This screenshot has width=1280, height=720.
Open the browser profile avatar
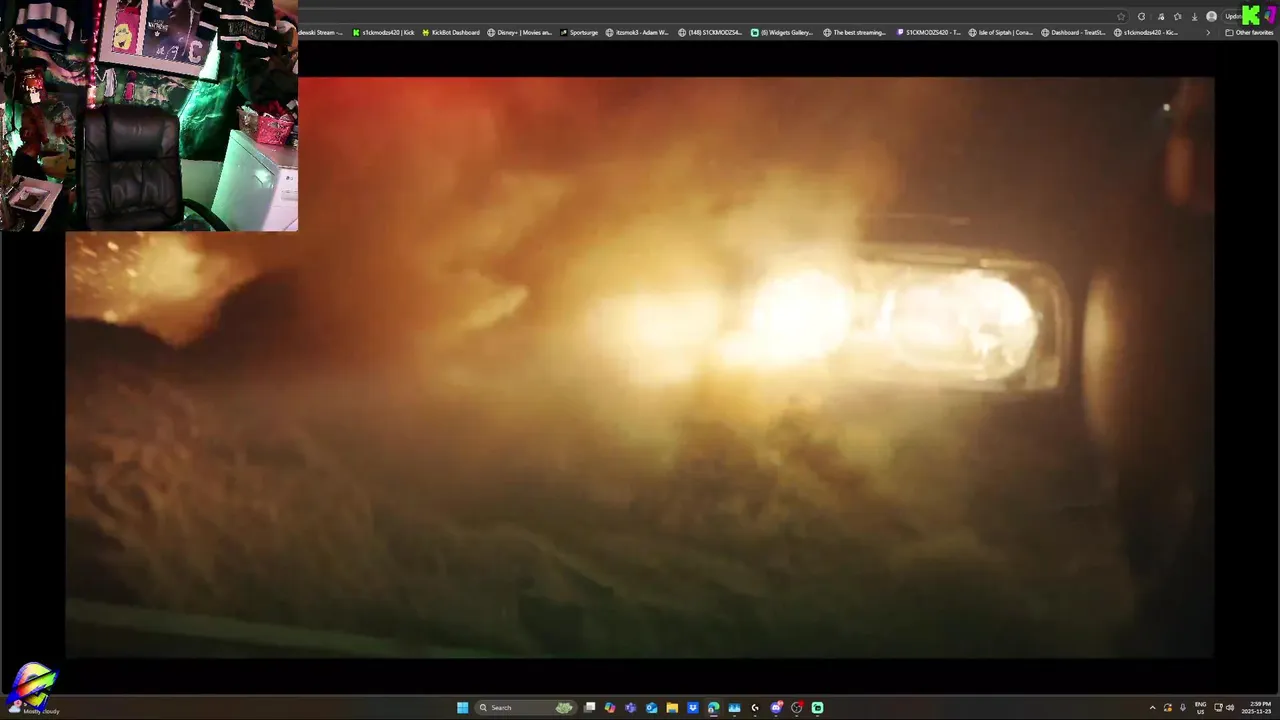(1211, 16)
